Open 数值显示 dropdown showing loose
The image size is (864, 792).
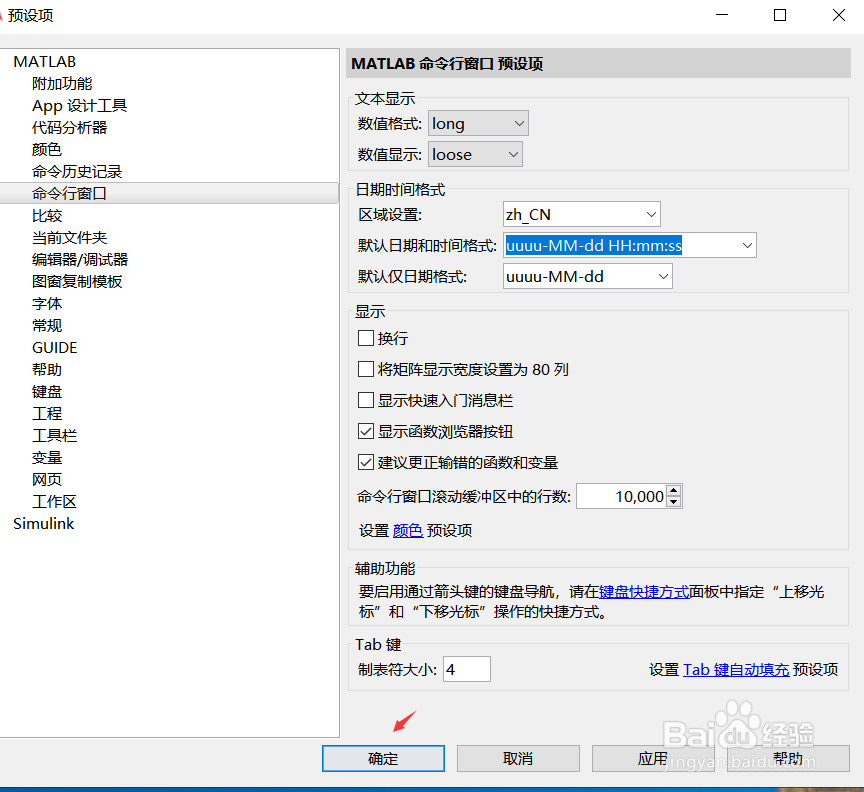(475, 154)
